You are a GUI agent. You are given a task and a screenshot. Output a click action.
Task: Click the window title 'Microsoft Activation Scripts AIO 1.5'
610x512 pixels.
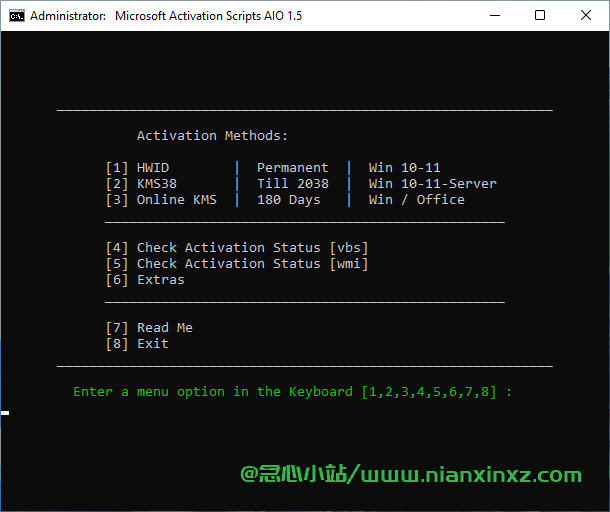pyautogui.click(x=208, y=16)
